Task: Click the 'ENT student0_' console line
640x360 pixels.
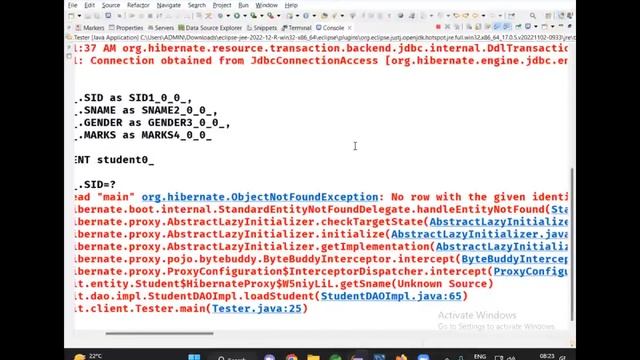Action: tap(115, 160)
